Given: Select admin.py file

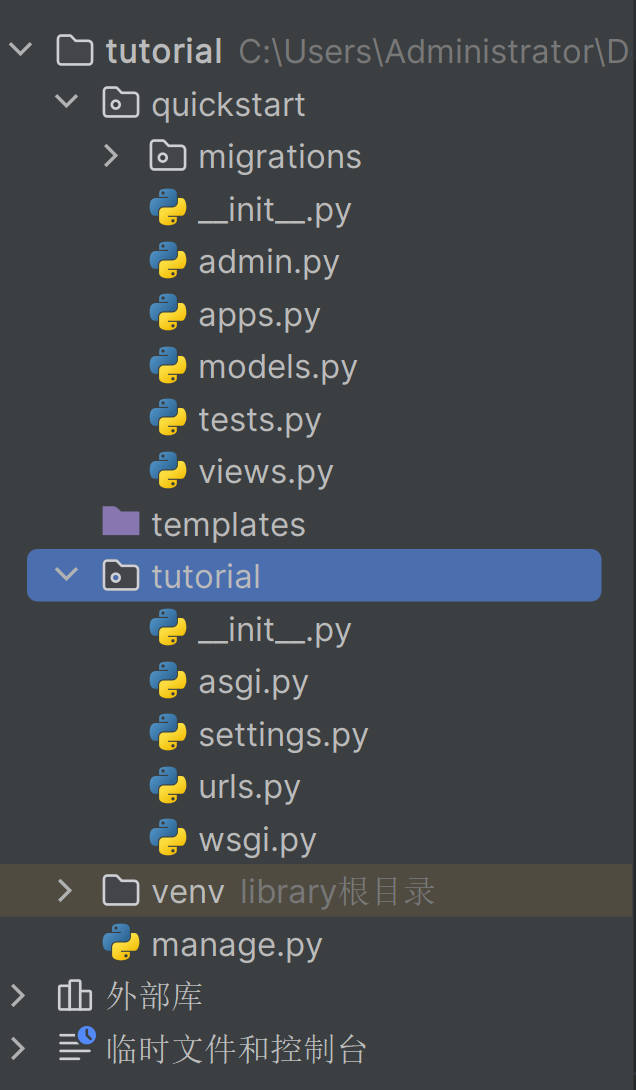Looking at the screenshot, I should coord(268,262).
